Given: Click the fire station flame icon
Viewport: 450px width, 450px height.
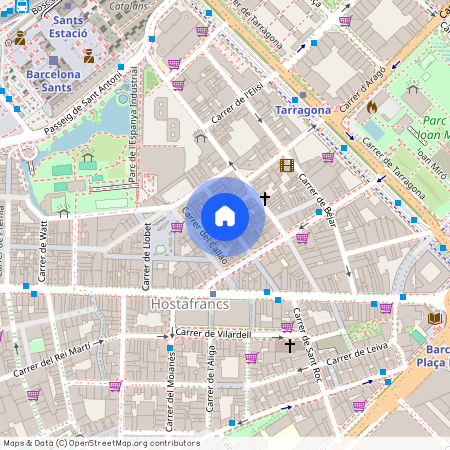Looking at the screenshot, I should pyautogui.click(x=372, y=107).
